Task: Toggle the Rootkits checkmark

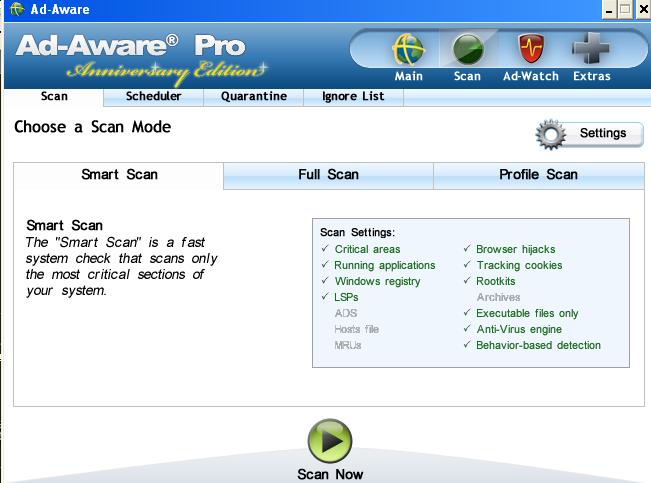Action: 467,281
